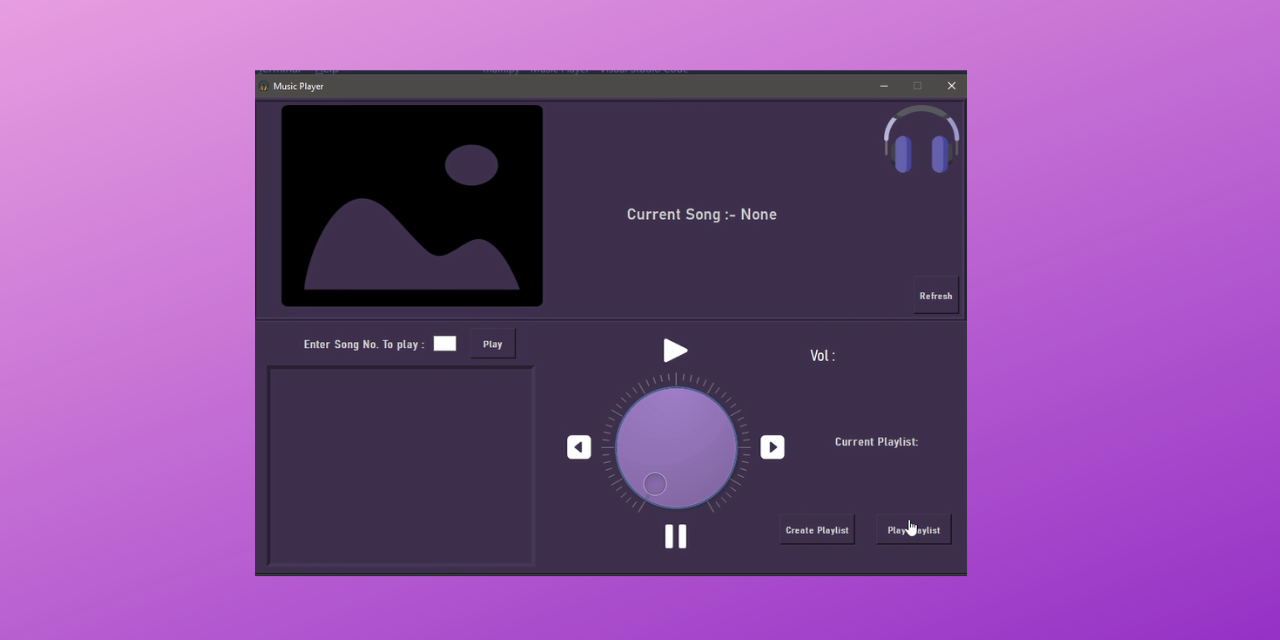Pause the current song

click(675, 536)
